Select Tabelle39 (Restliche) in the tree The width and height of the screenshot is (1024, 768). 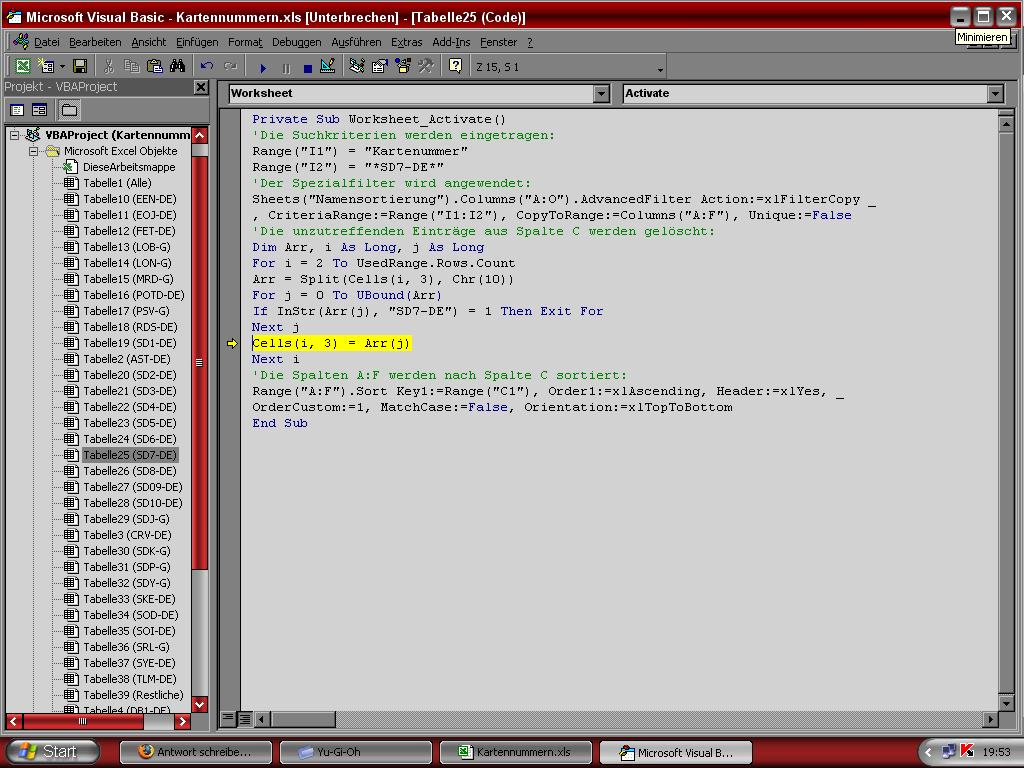(133, 695)
